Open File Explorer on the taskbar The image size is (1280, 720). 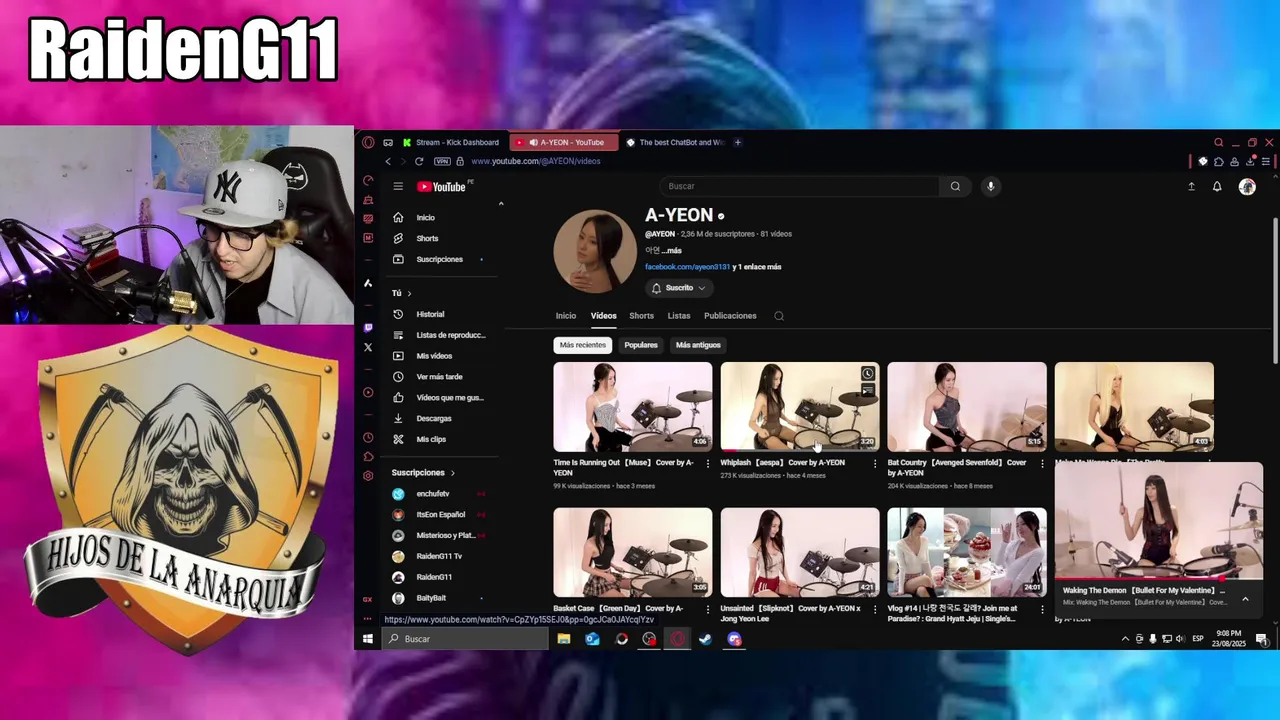pyautogui.click(x=564, y=639)
